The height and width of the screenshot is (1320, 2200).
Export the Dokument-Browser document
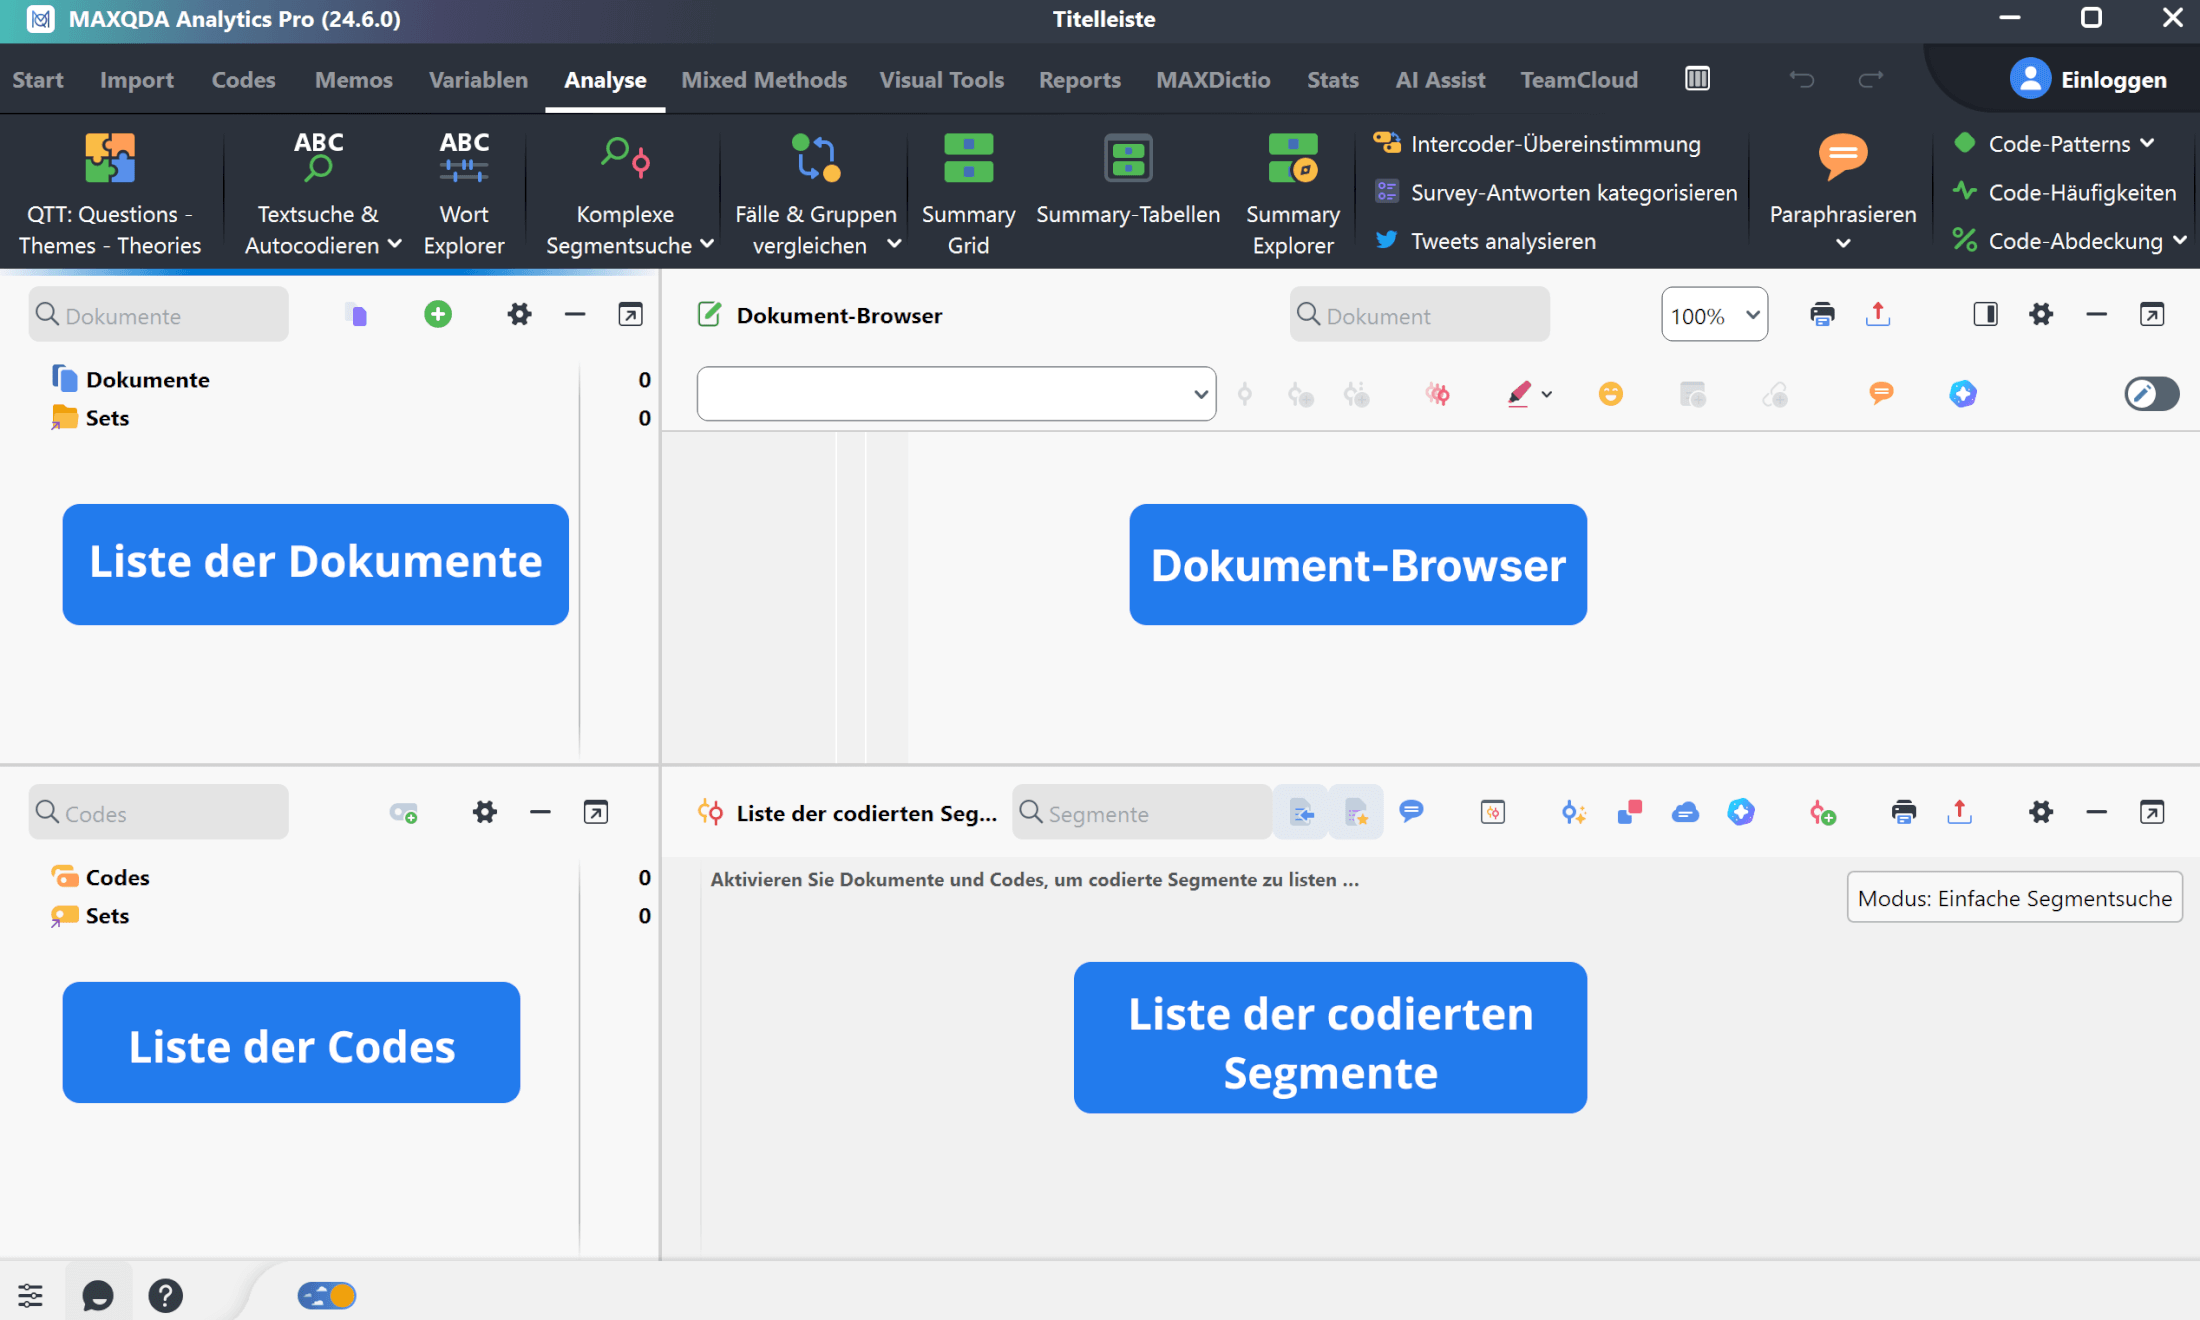(1878, 315)
